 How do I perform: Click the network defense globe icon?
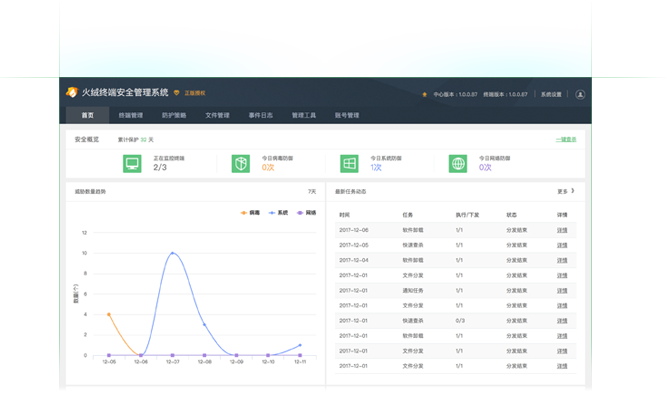coord(458,163)
